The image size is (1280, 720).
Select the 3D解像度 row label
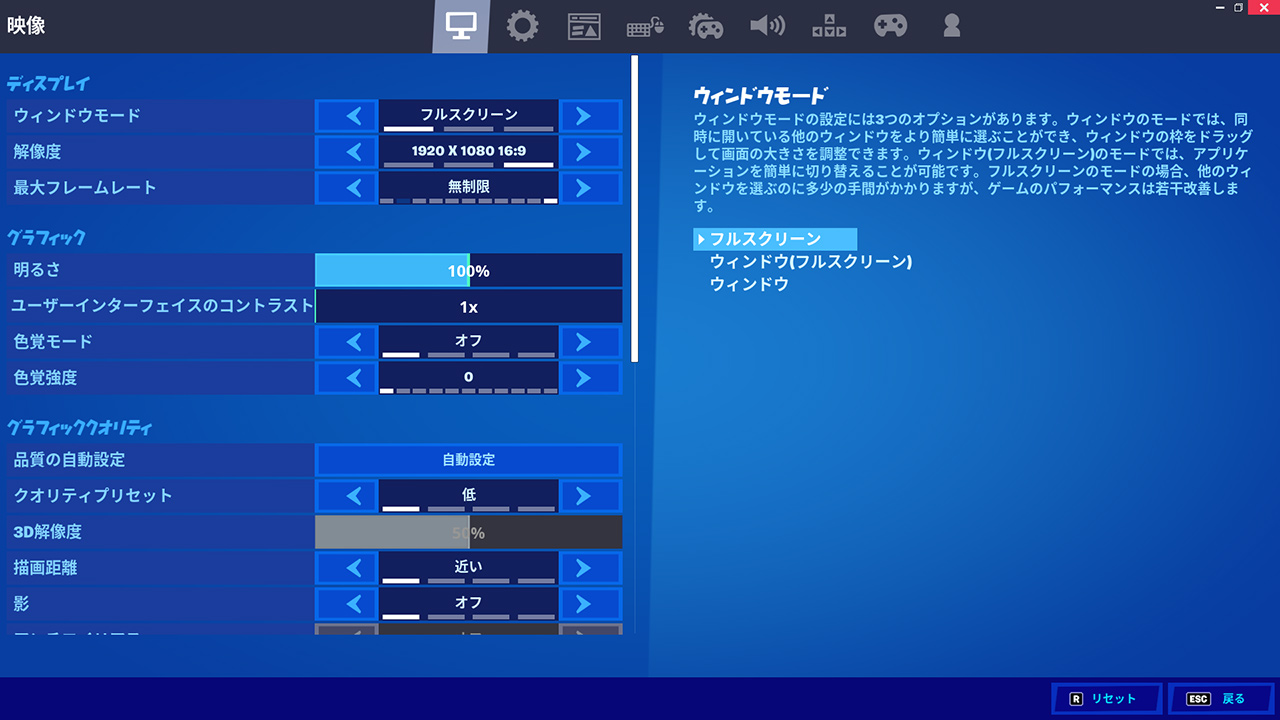(47, 532)
